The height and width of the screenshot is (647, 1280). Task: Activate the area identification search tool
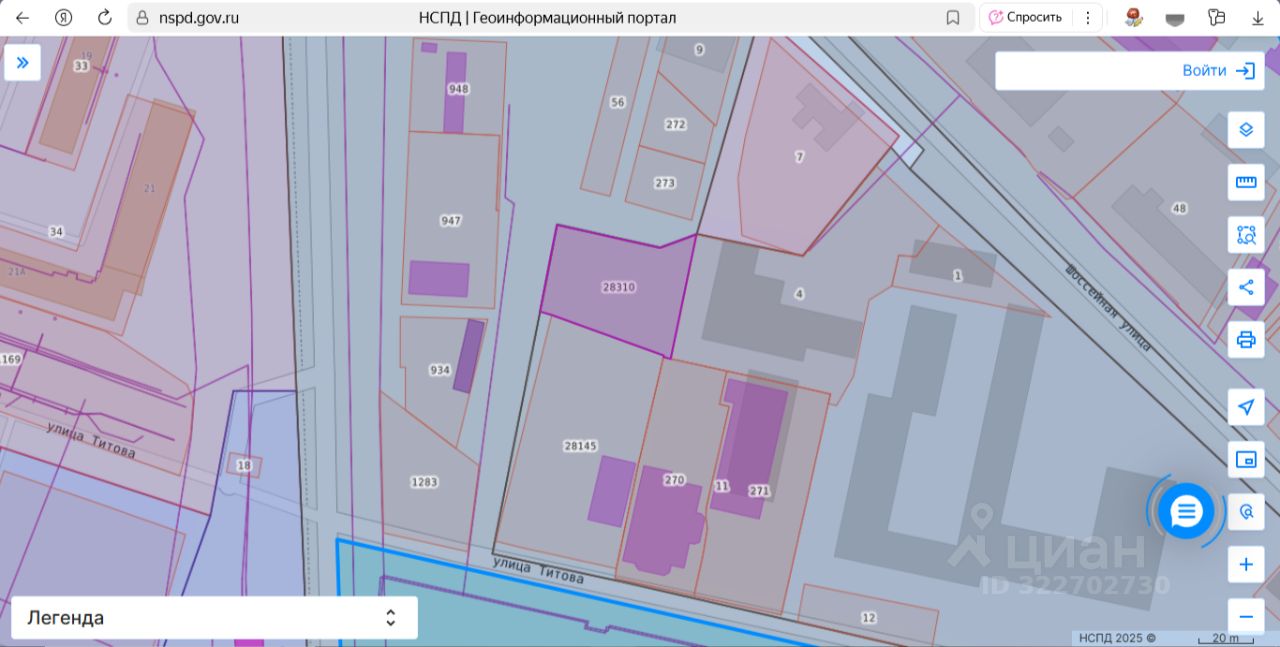(x=1246, y=235)
